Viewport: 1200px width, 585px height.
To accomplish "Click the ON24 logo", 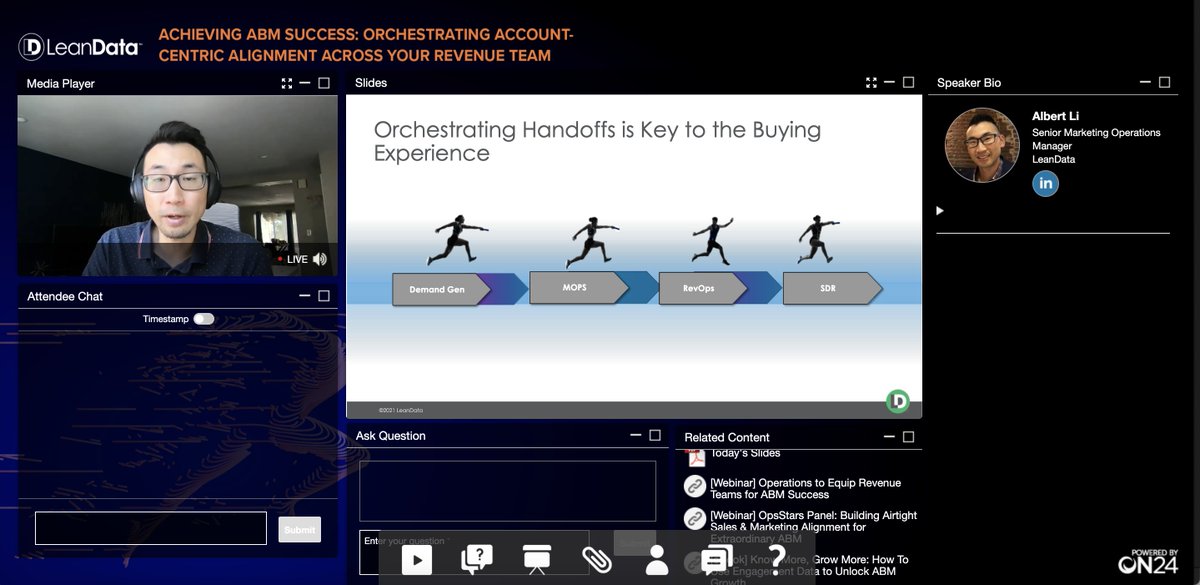I will pos(1150,562).
